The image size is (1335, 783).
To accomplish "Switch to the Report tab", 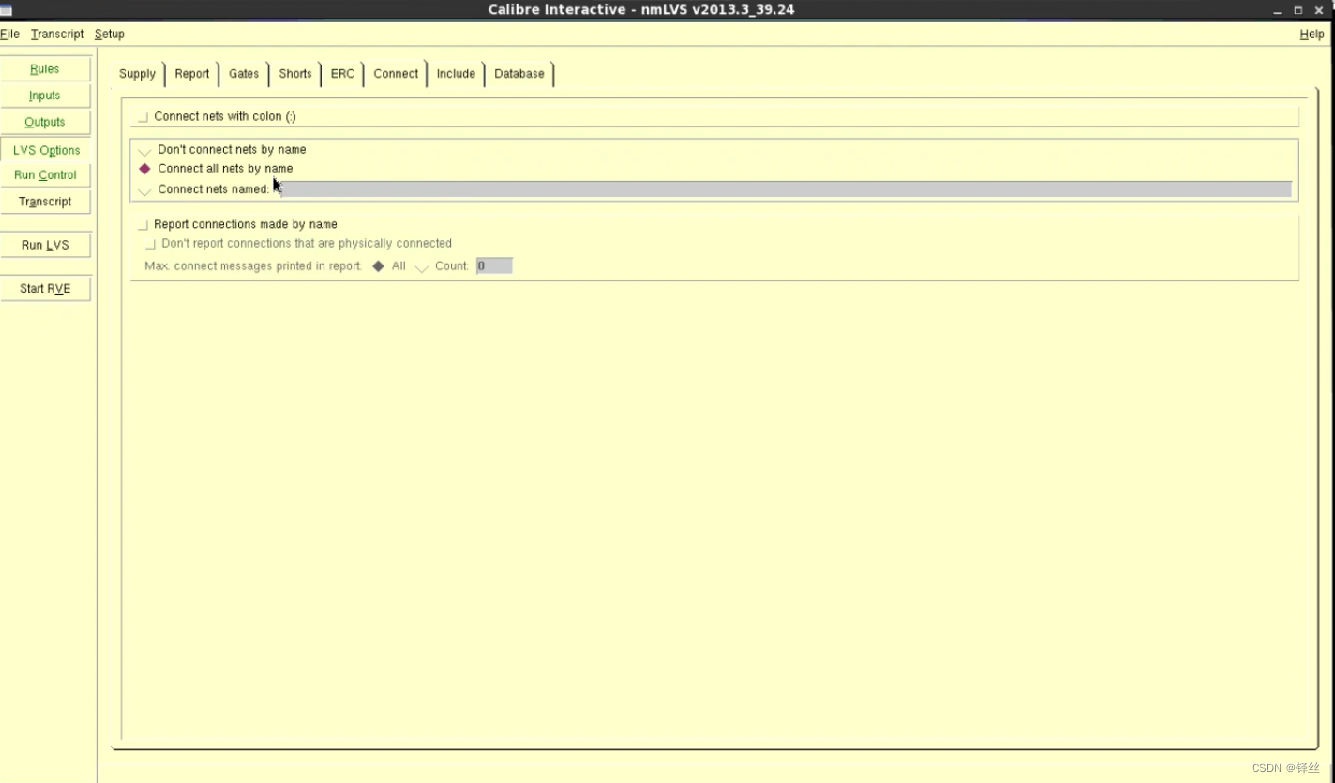I will (192, 74).
